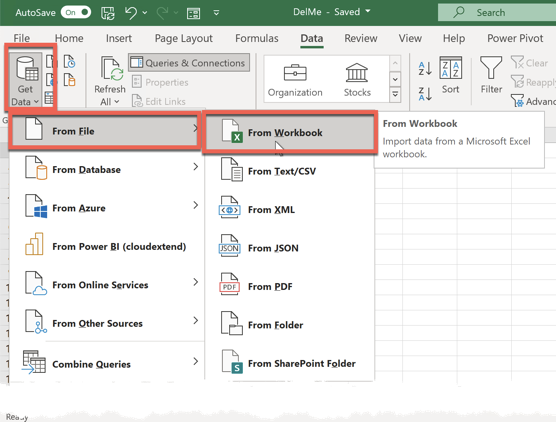Choose From SharePoint Folder menu item

click(289, 363)
